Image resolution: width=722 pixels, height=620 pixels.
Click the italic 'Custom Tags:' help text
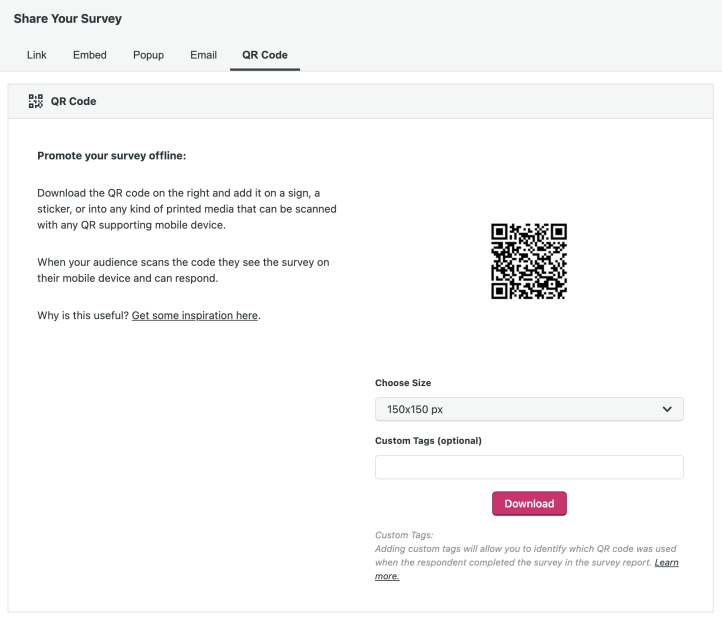click(x=404, y=535)
